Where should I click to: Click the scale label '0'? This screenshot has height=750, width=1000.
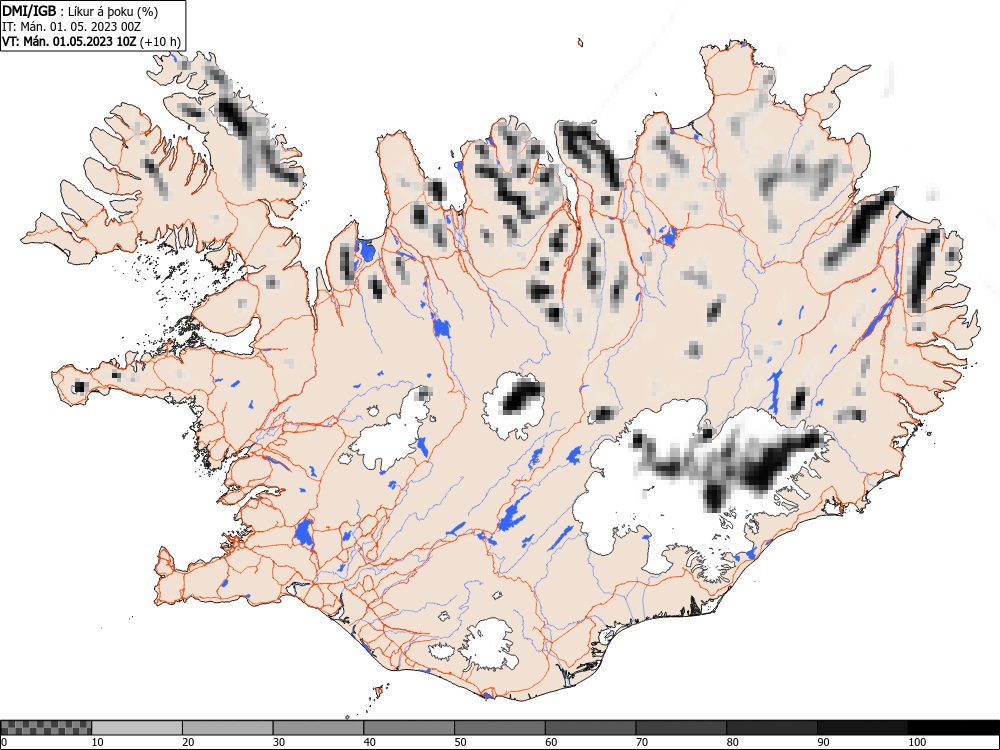3,742
